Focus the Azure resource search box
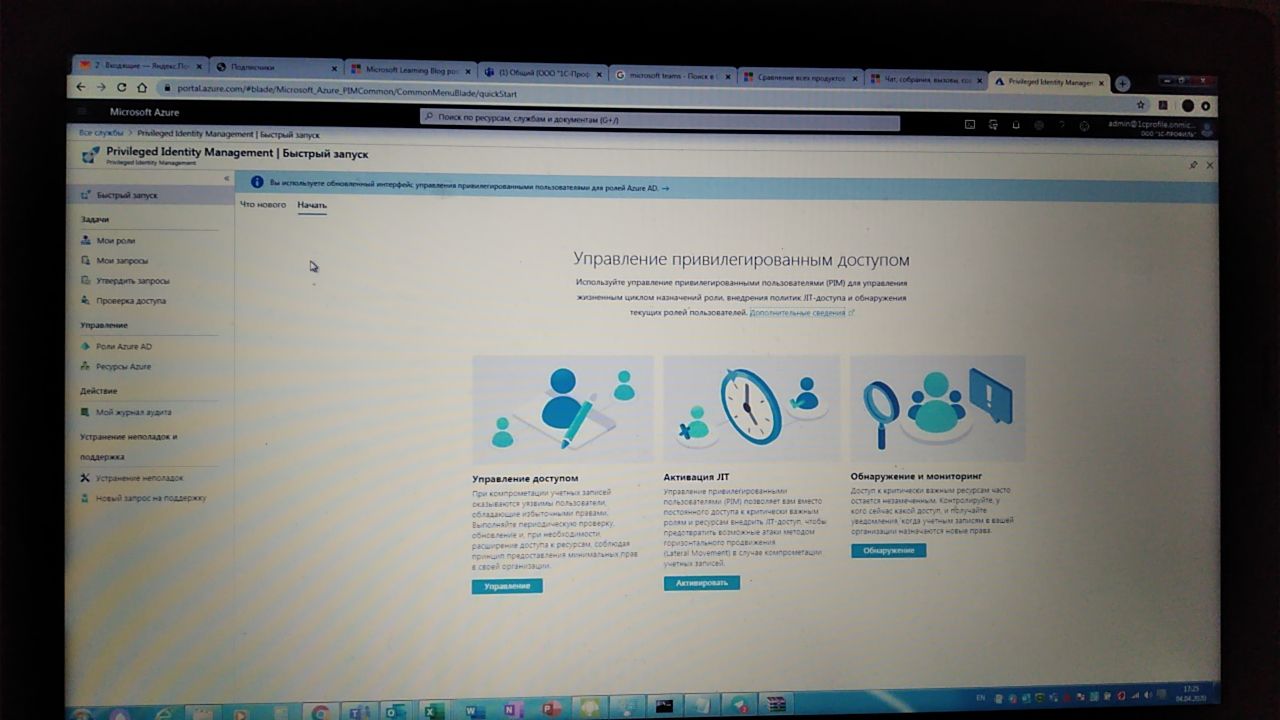1280x720 pixels. (660, 119)
